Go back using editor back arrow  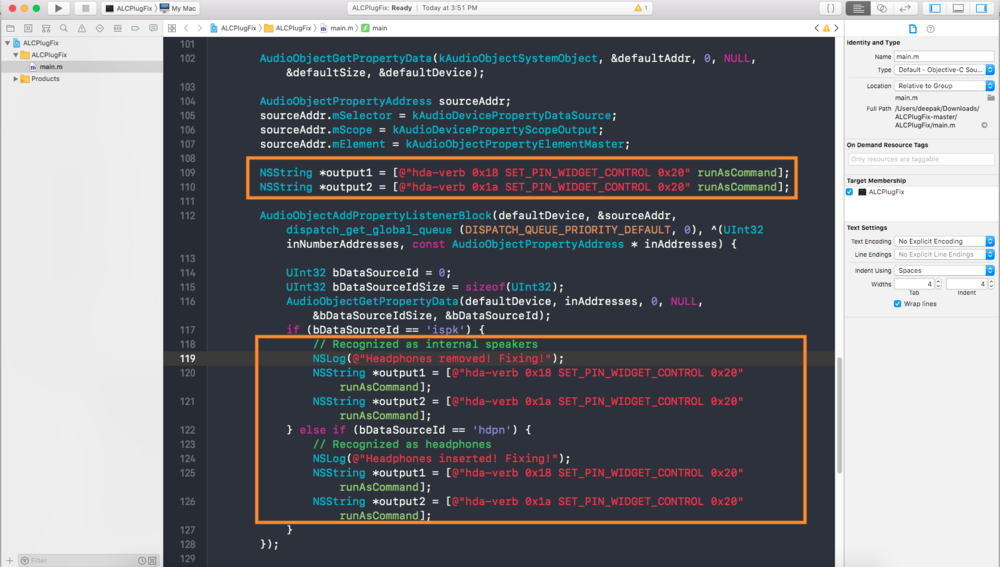[x=185, y=28]
